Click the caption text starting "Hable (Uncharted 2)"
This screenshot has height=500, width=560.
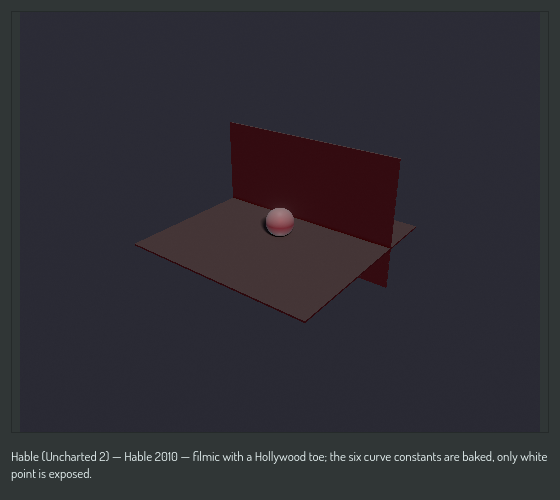pyautogui.click(x=279, y=465)
